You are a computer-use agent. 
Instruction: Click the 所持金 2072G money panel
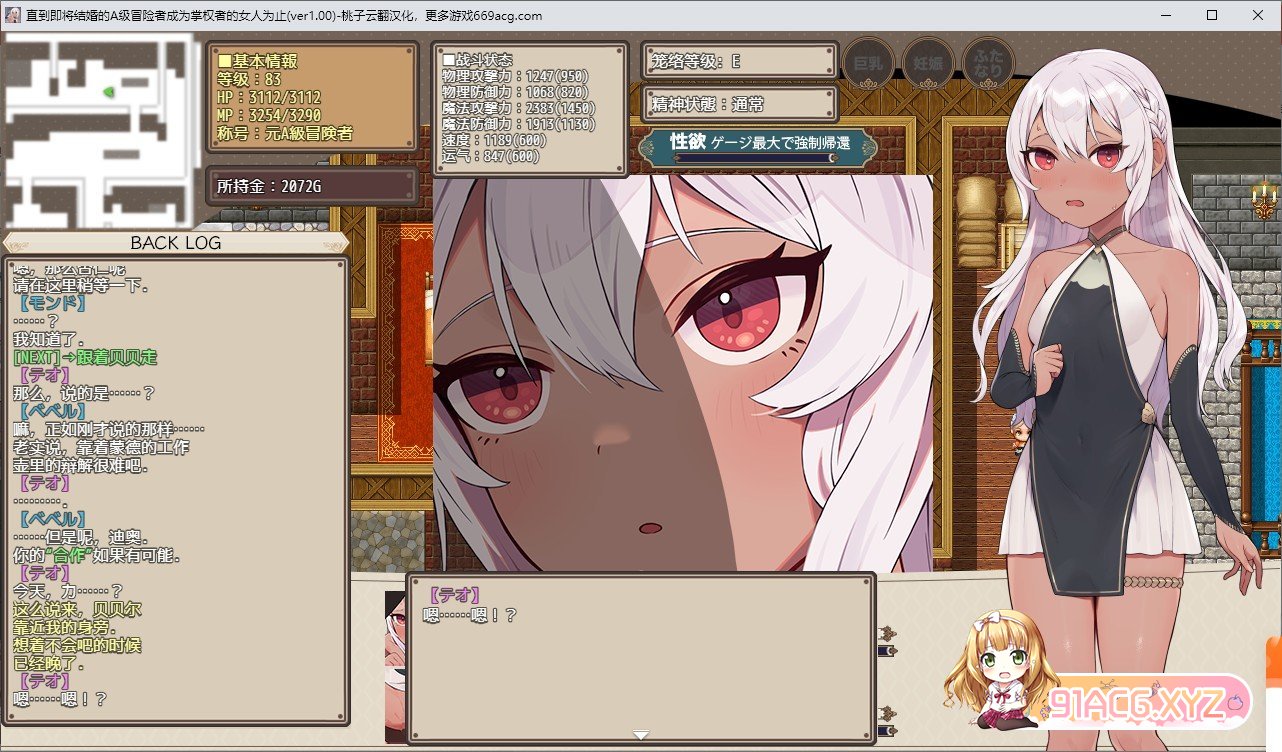[311, 186]
